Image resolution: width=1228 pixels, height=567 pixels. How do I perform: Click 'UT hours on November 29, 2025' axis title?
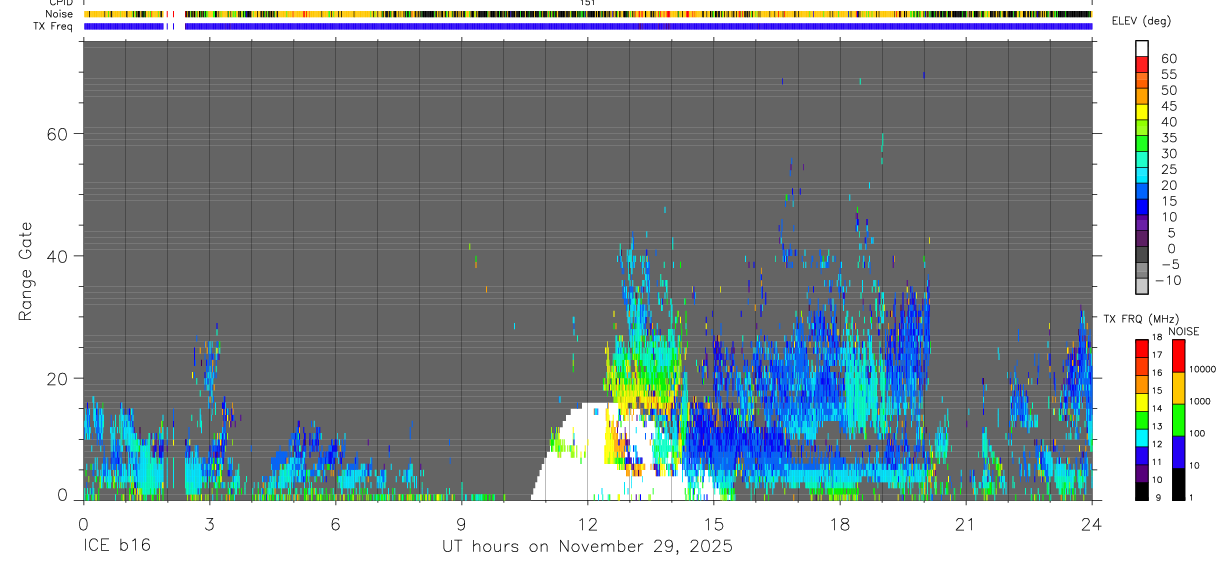pyautogui.click(x=588, y=547)
